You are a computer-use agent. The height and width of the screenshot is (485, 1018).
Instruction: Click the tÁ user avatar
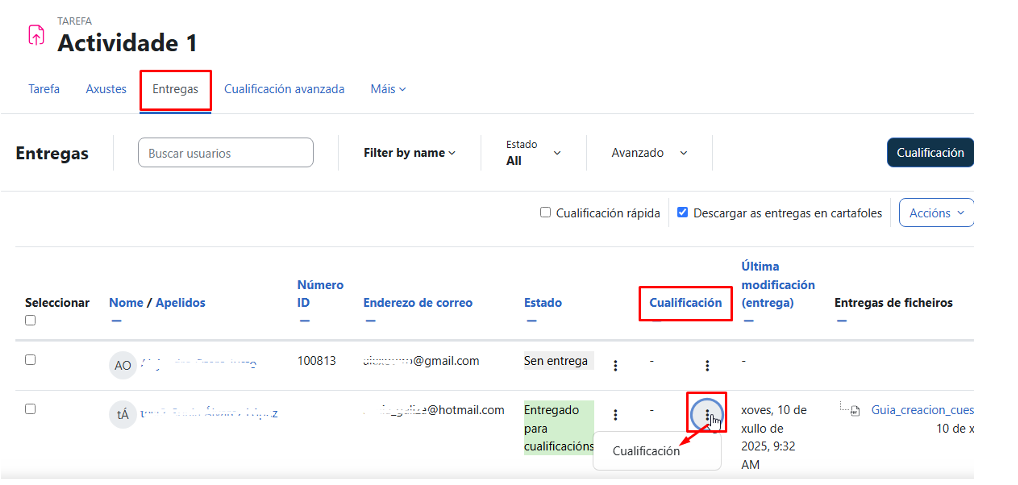pos(122,415)
